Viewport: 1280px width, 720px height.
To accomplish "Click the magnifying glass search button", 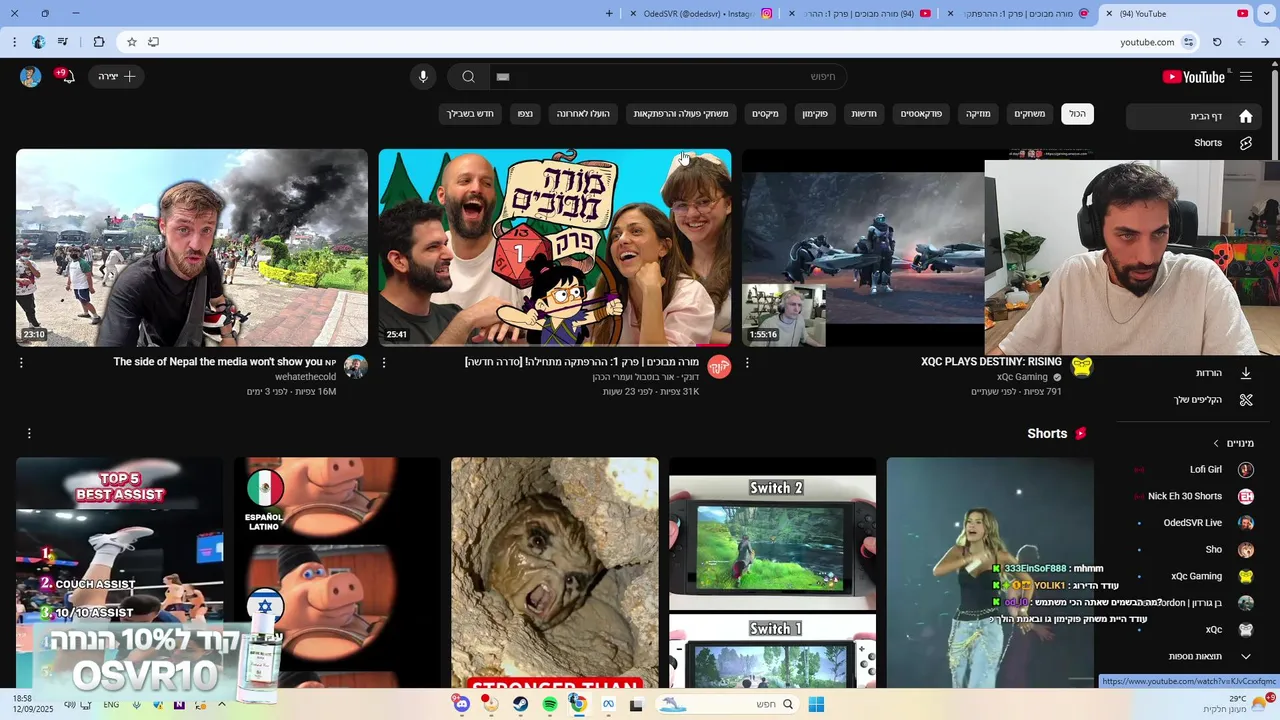I will tap(468, 77).
